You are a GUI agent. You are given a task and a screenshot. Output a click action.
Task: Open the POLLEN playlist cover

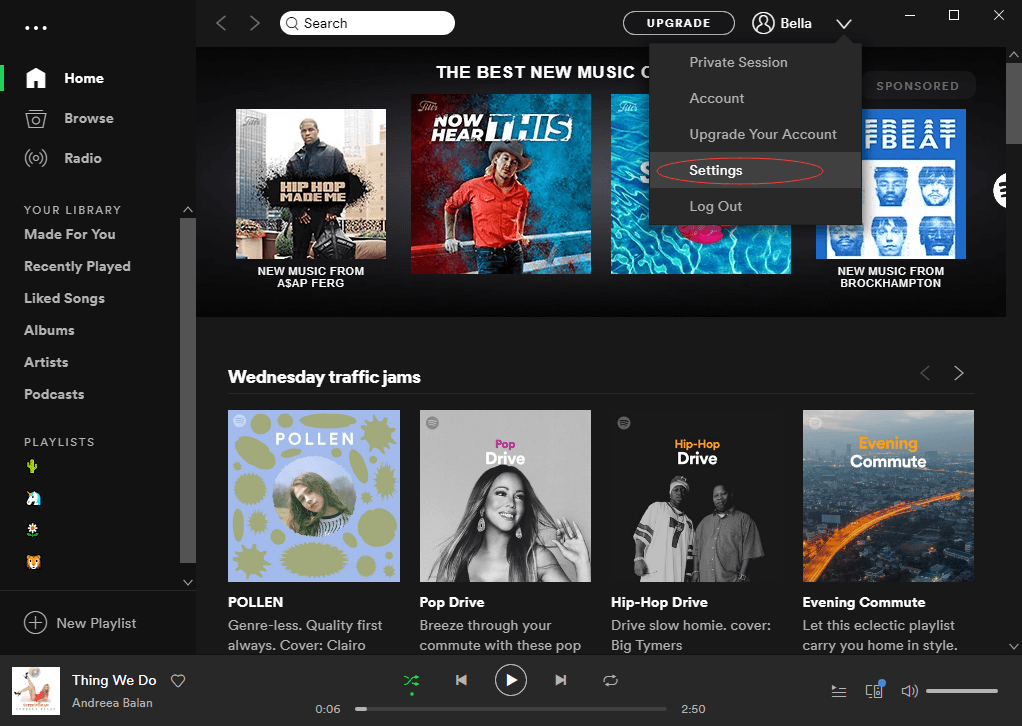(x=314, y=495)
